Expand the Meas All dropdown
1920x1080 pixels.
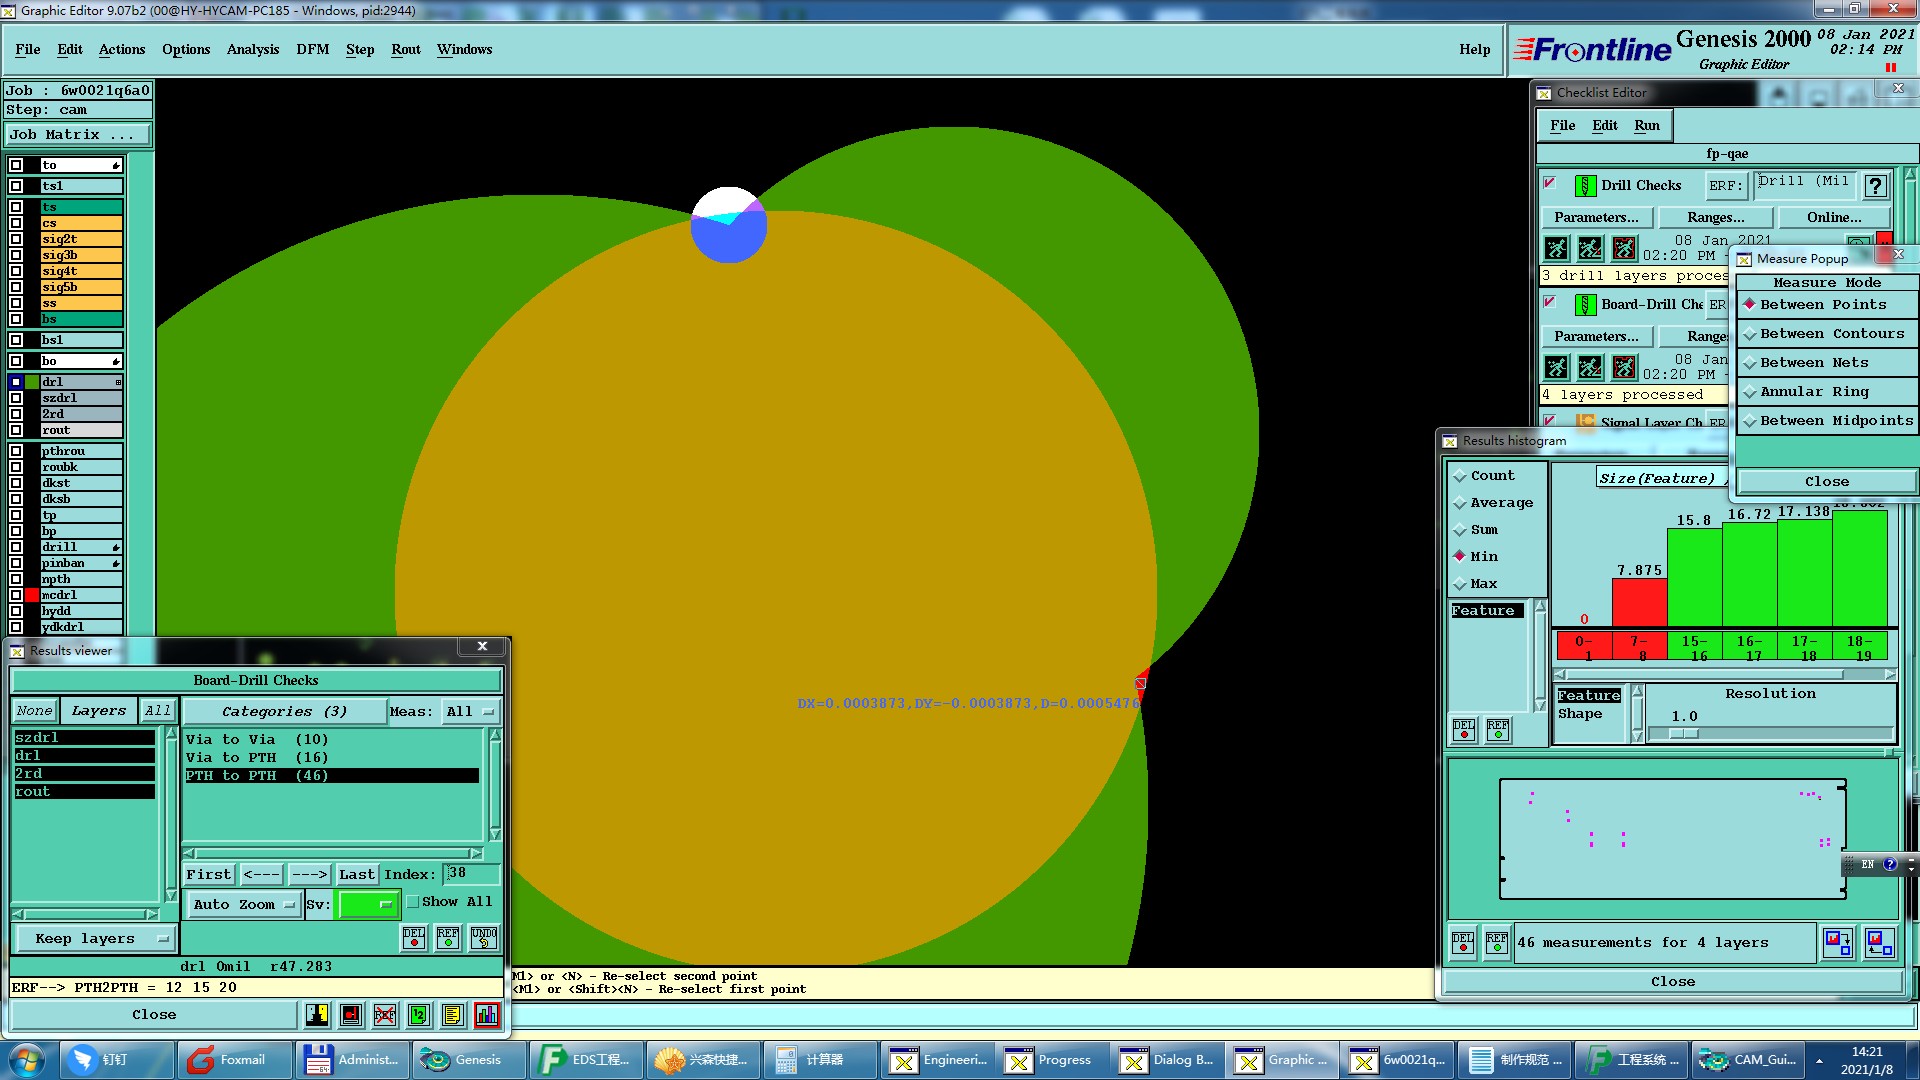(x=470, y=712)
